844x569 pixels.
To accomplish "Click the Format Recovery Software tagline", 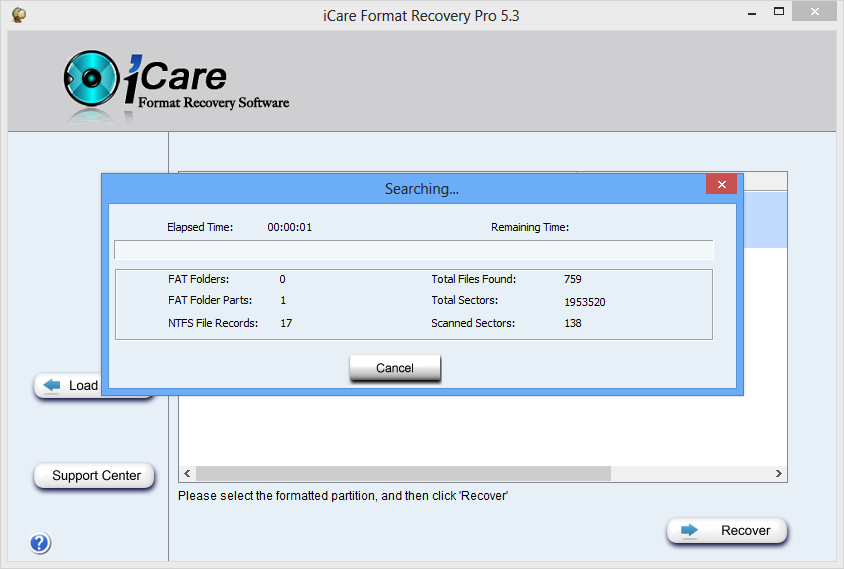I will coord(214,102).
